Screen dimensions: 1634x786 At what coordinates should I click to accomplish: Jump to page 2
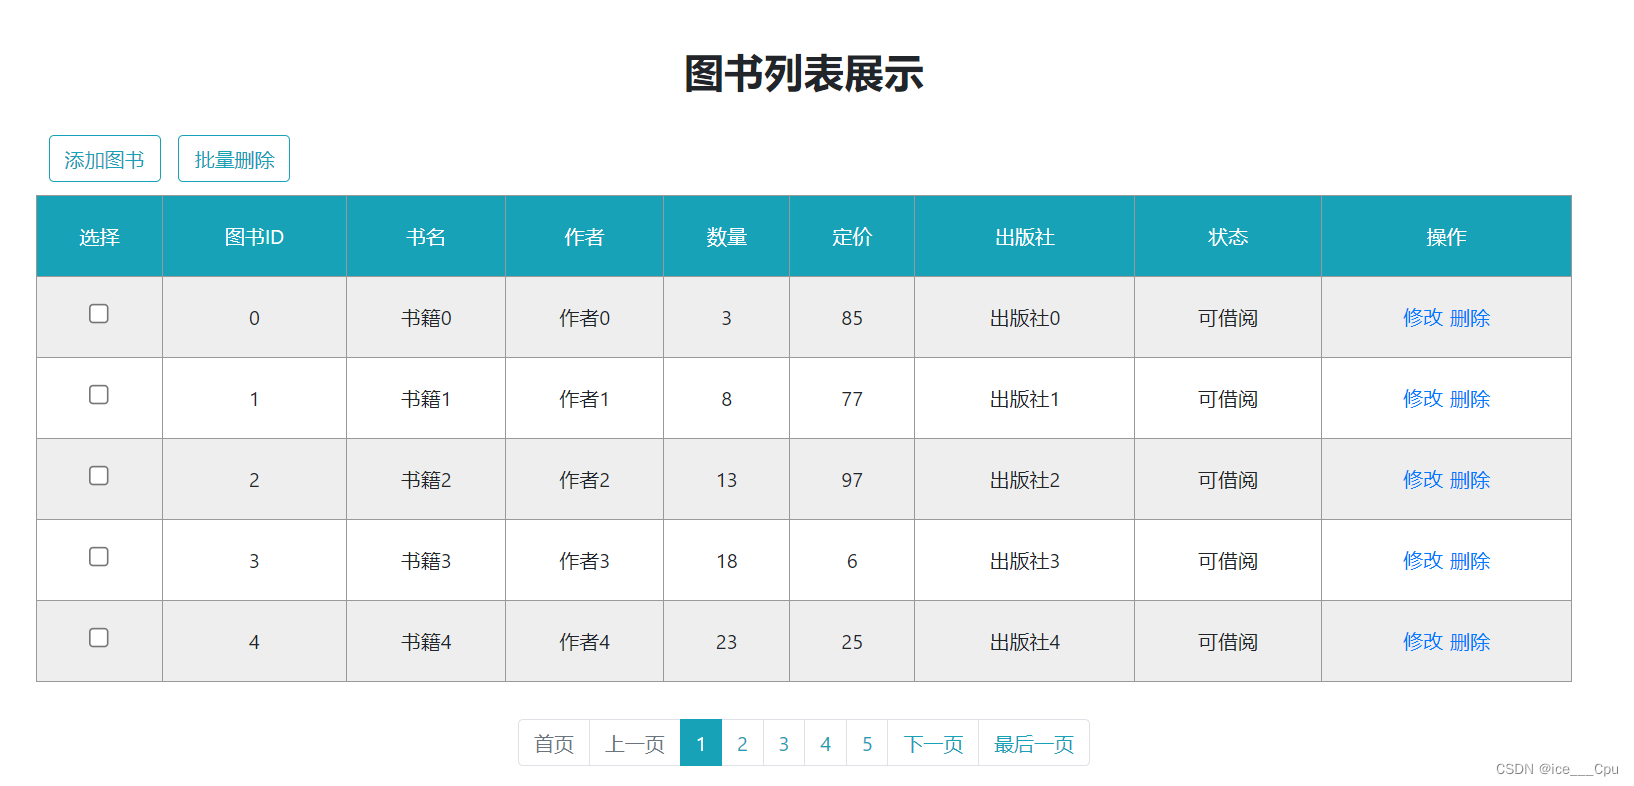pyautogui.click(x=742, y=743)
